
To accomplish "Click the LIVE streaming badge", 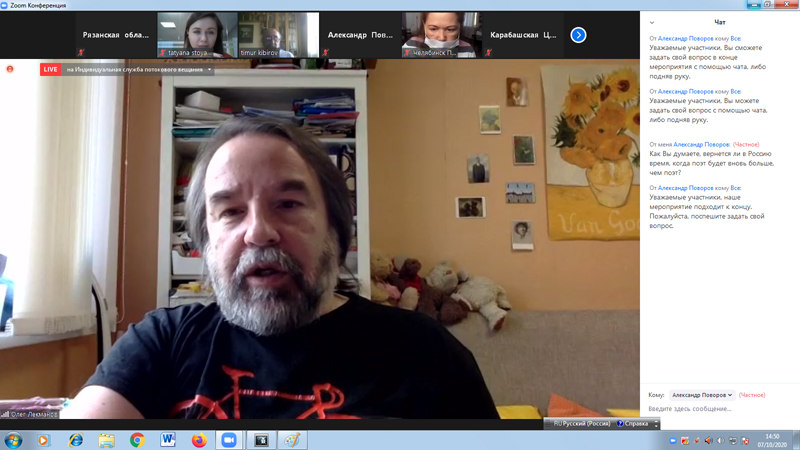I will (x=50, y=70).
